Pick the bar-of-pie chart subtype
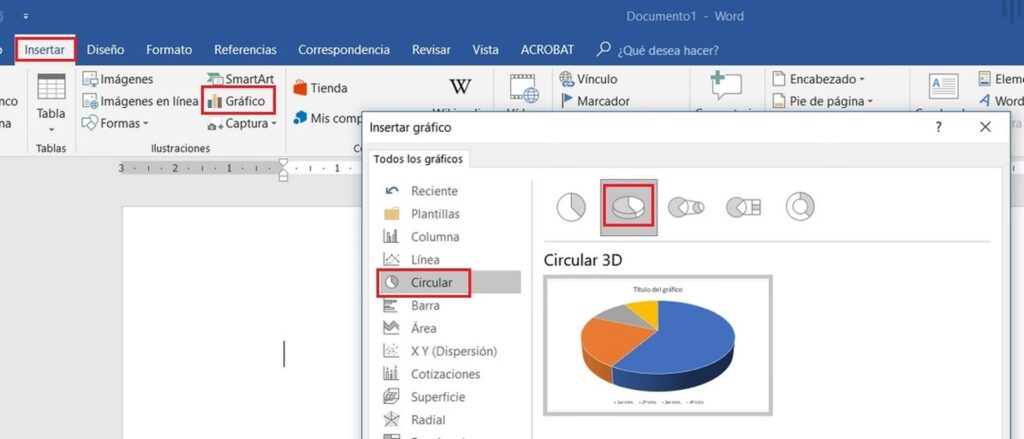This screenshot has height=439, width=1024. point(743,206)
